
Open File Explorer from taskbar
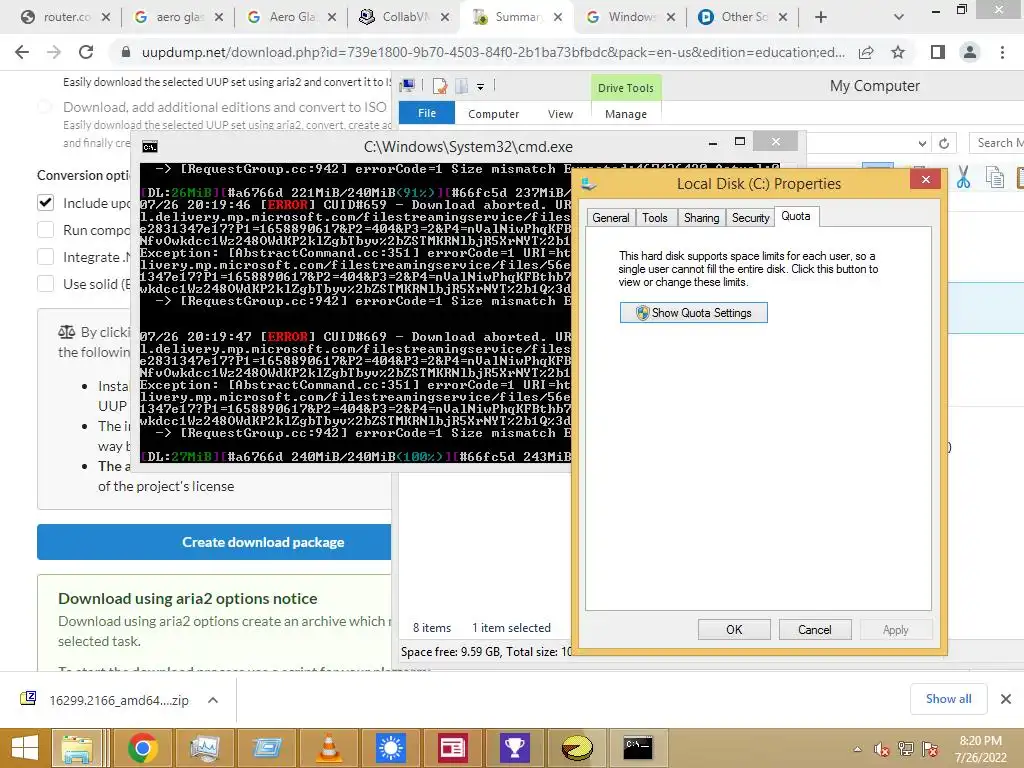pos(78,748)
